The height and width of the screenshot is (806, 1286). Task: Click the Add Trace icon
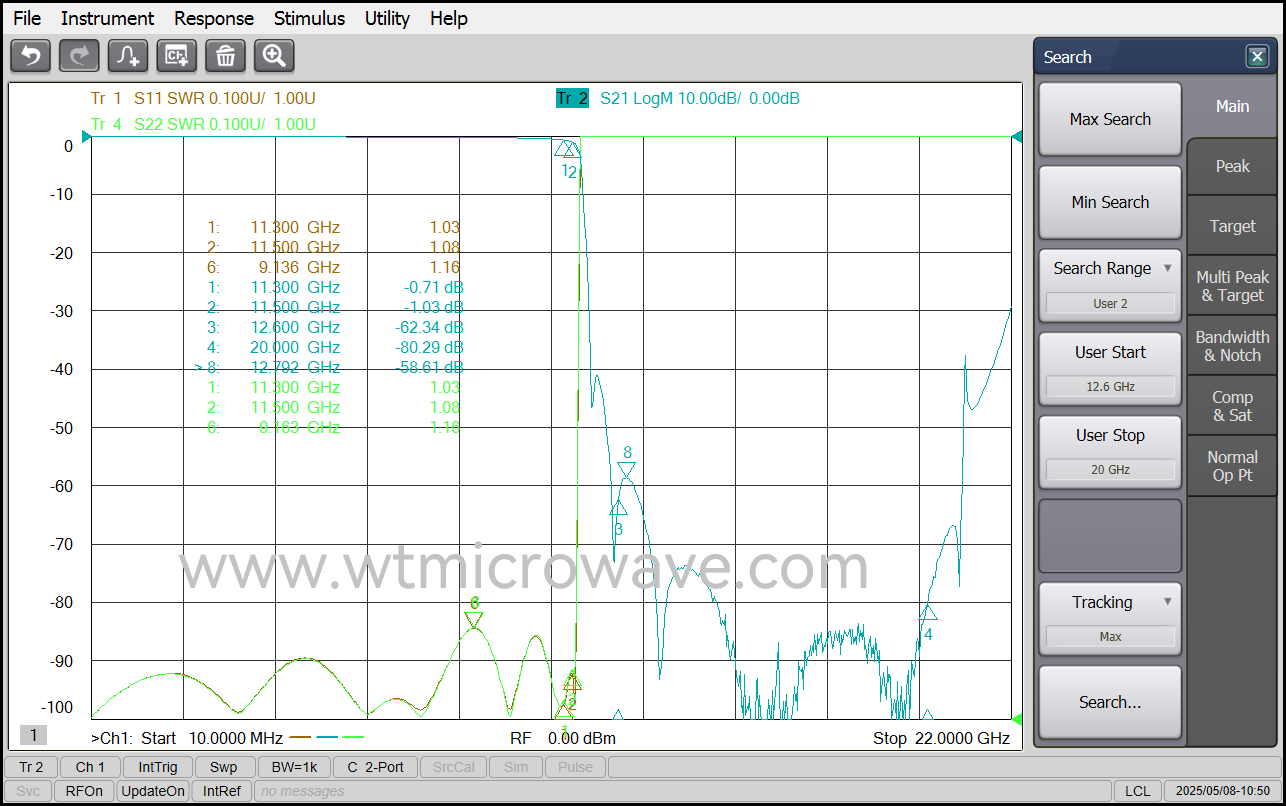pyautogui.click(x=128, y=56)
